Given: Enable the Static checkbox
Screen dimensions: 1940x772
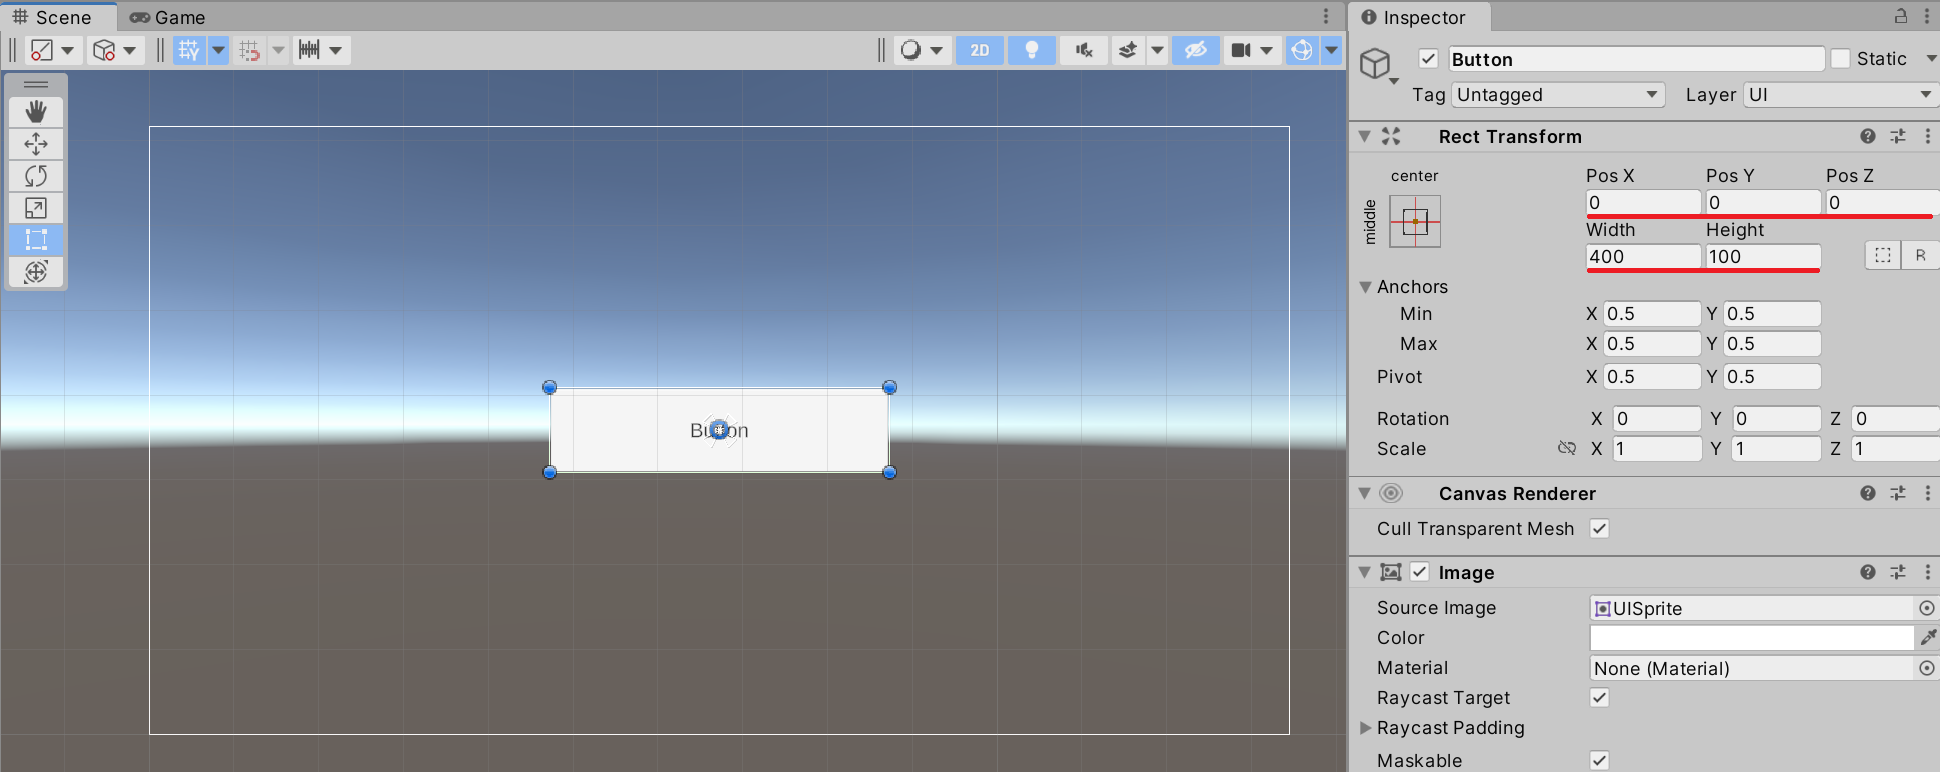Looking at the screenshot, I should pyautogui.click(x=1841, y=59).
